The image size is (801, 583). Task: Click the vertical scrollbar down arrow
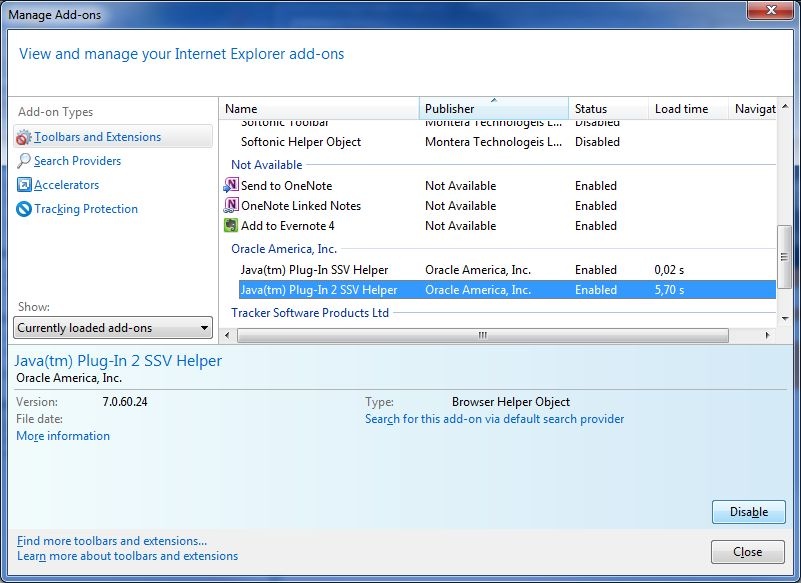785,319
